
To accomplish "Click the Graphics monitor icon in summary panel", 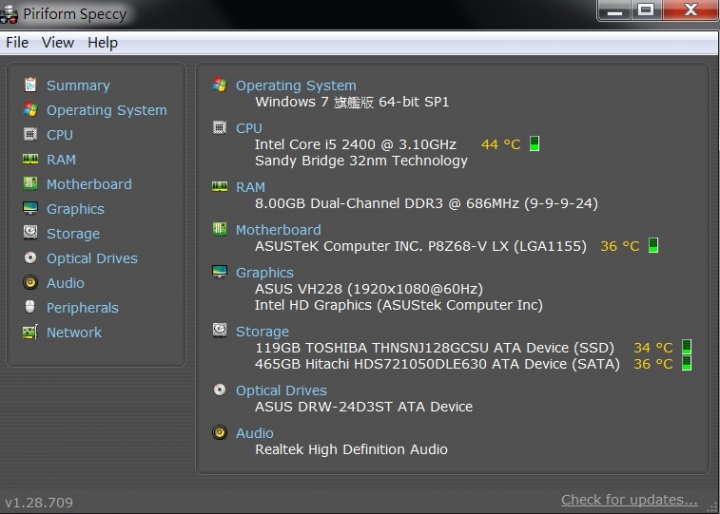I will coord(219,272).
